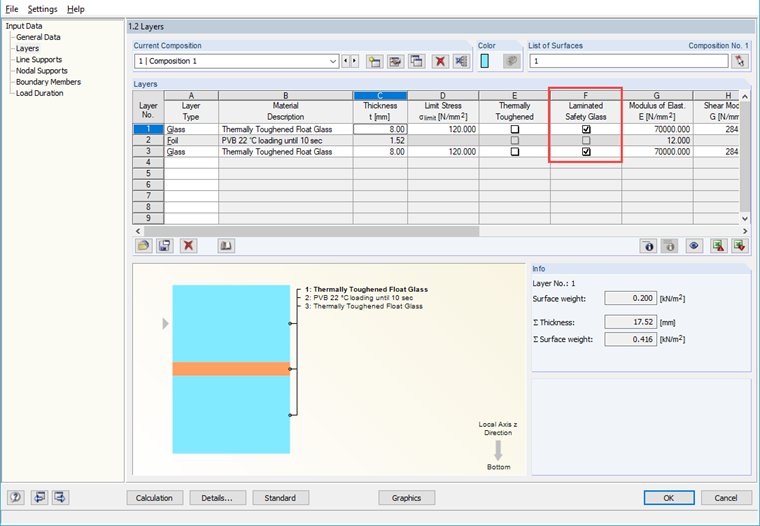This screenshot has height=526, width=760.
Task: Click the Standard button
Action: pyautogui.click(x=280, y=498)
